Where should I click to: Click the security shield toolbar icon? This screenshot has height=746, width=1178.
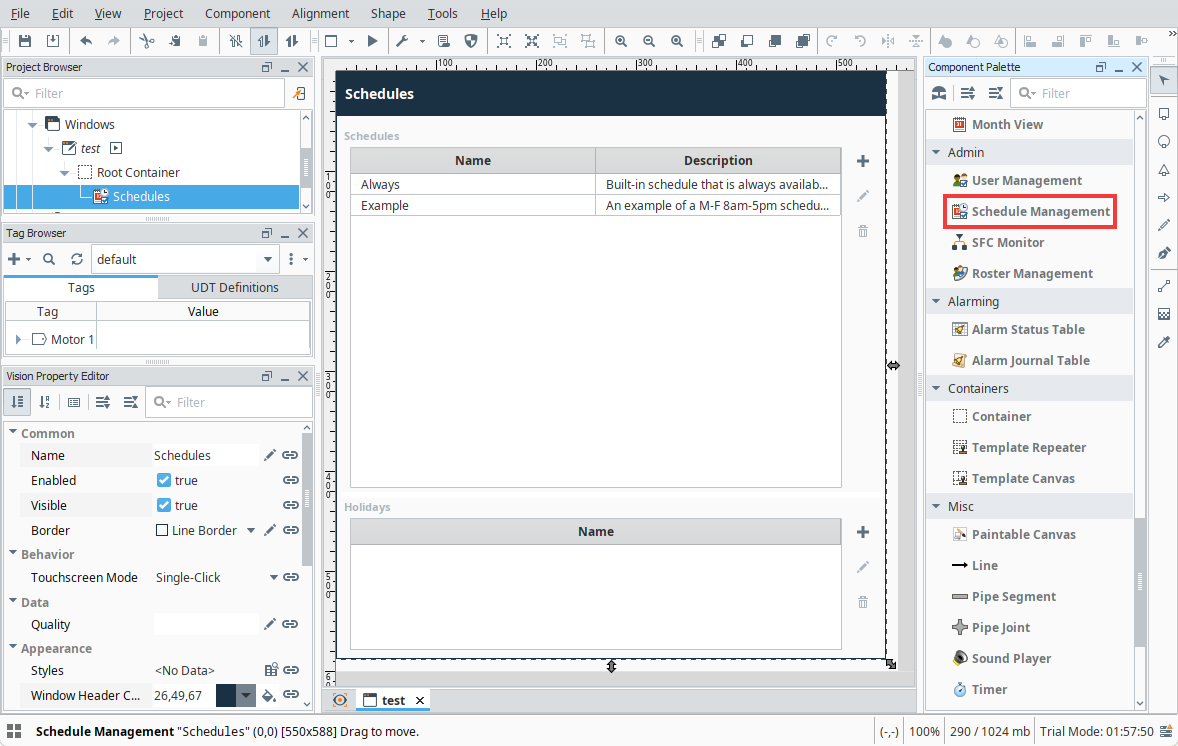471,41
